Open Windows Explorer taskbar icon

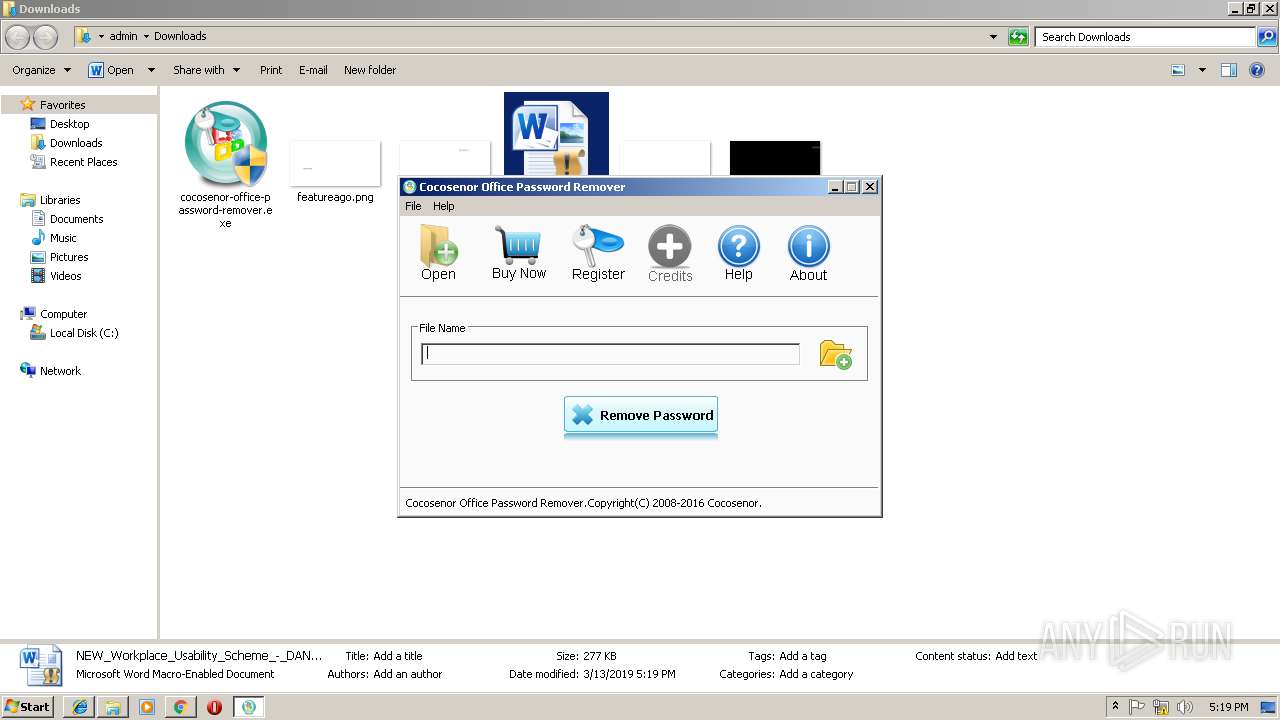coord(113,707)
